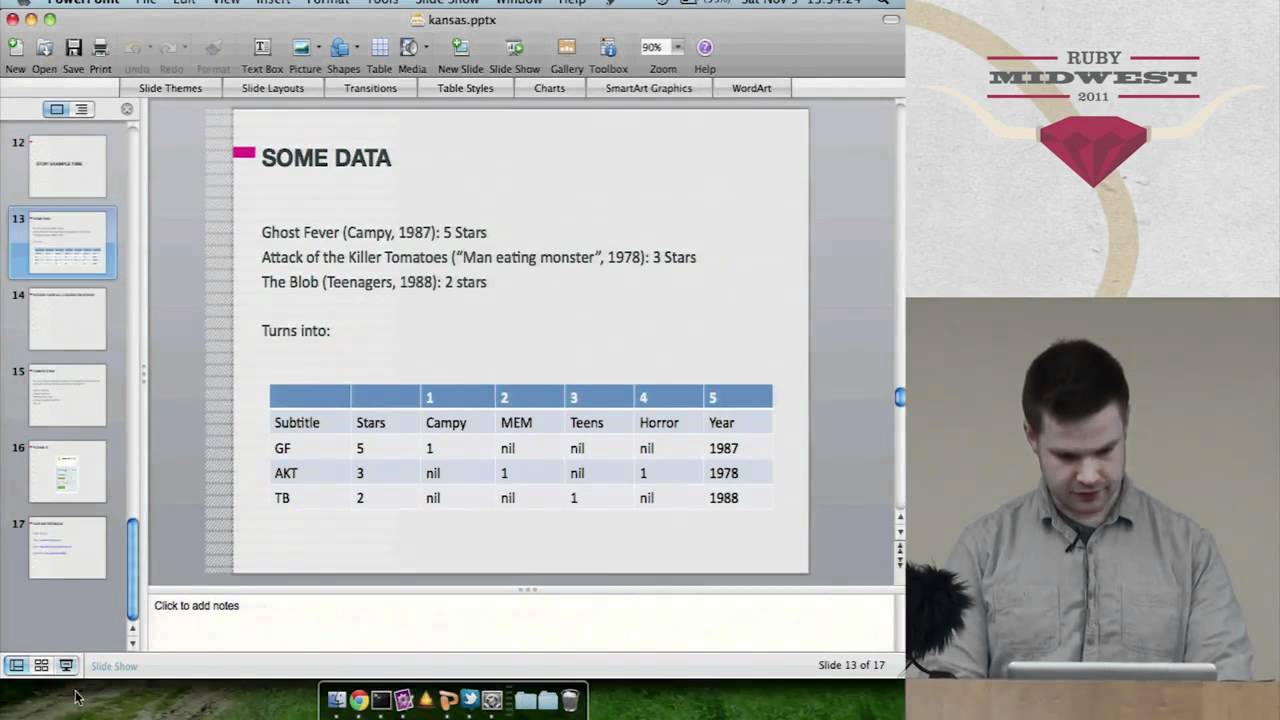Click the 'Slide 13 of 17' status text
The height and width of the screenshot is (720, 1280).
click(851, 665)
